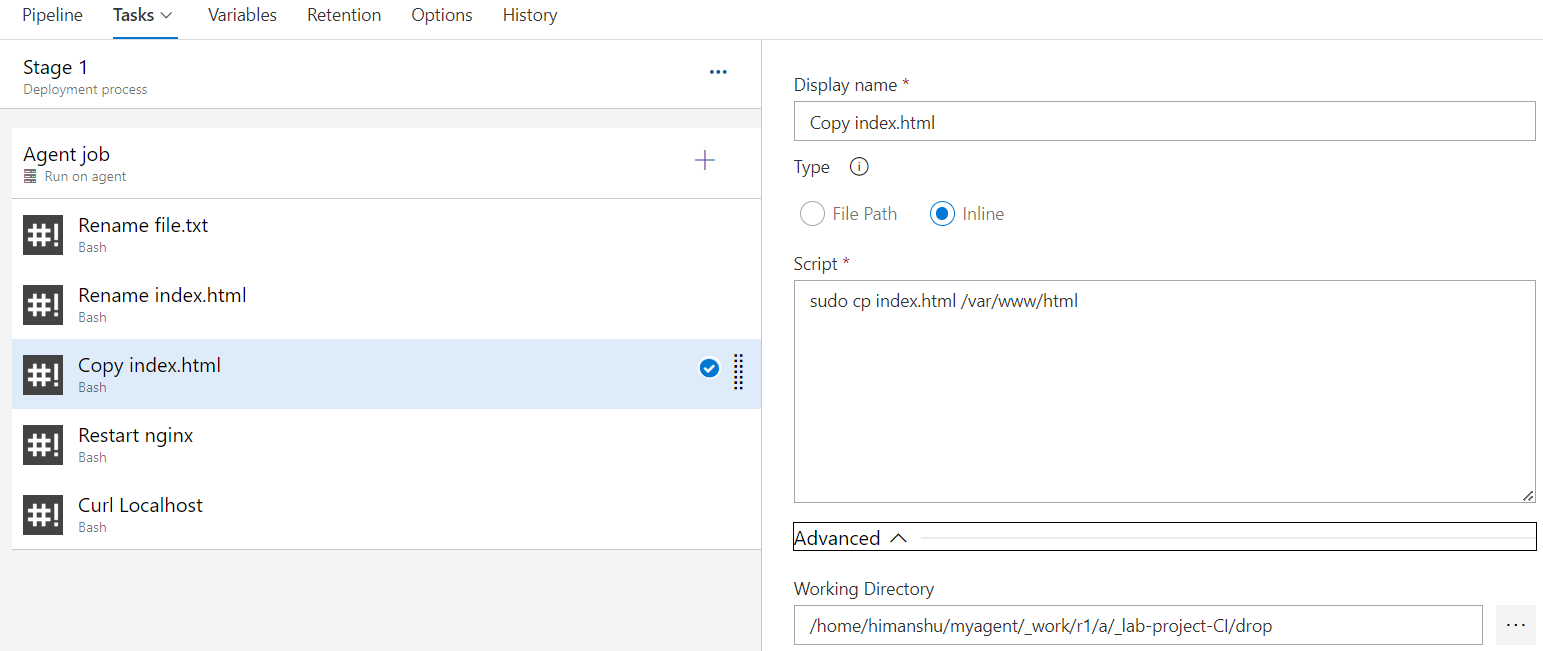This screenshot has width=1543, height=651.
Task: Click the Bash icon for Rename index.html
Action: pyautogui.click(x=43, y=305)
